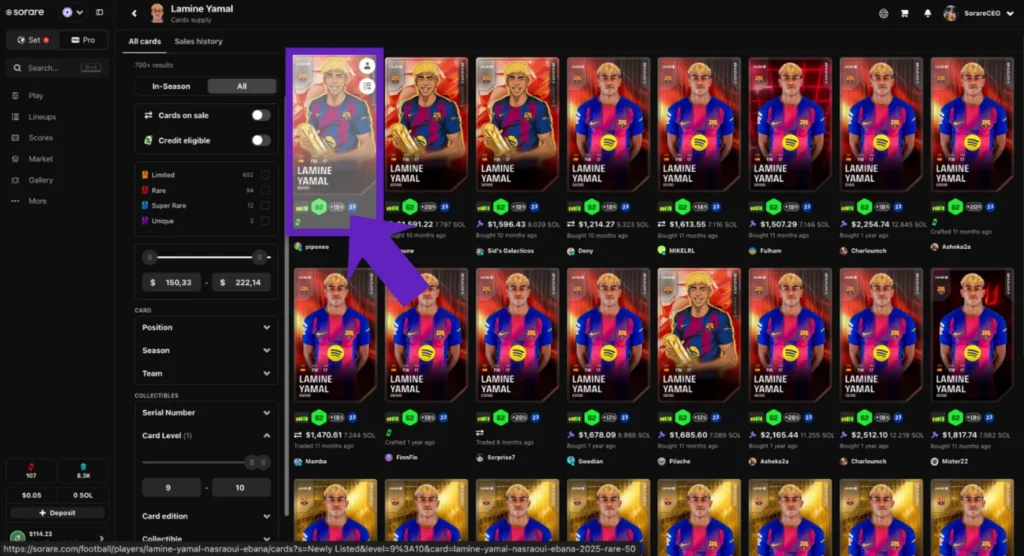The width and height of the screenshot is (1024, 556).
Task: Click the Cards on sale arrows icon
Action: pos(148,115)
